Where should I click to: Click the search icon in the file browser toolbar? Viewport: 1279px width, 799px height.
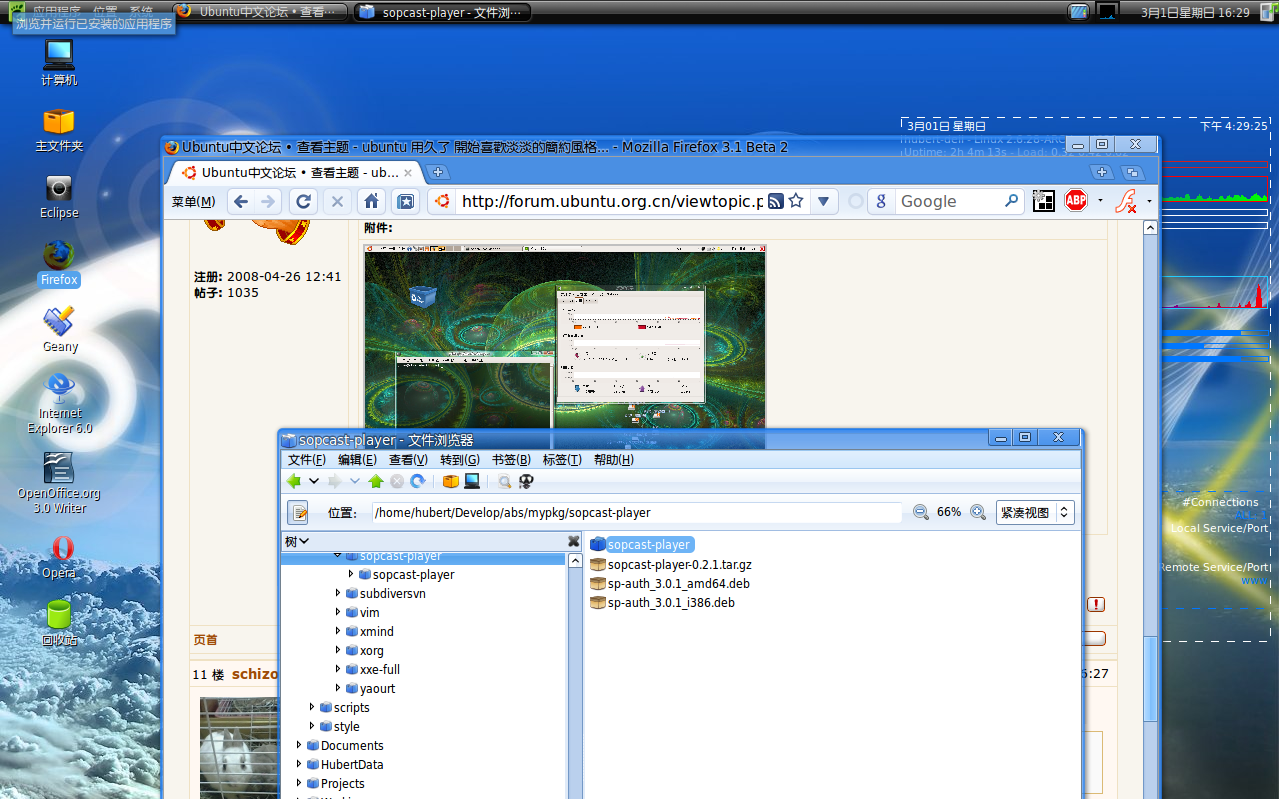505,481
